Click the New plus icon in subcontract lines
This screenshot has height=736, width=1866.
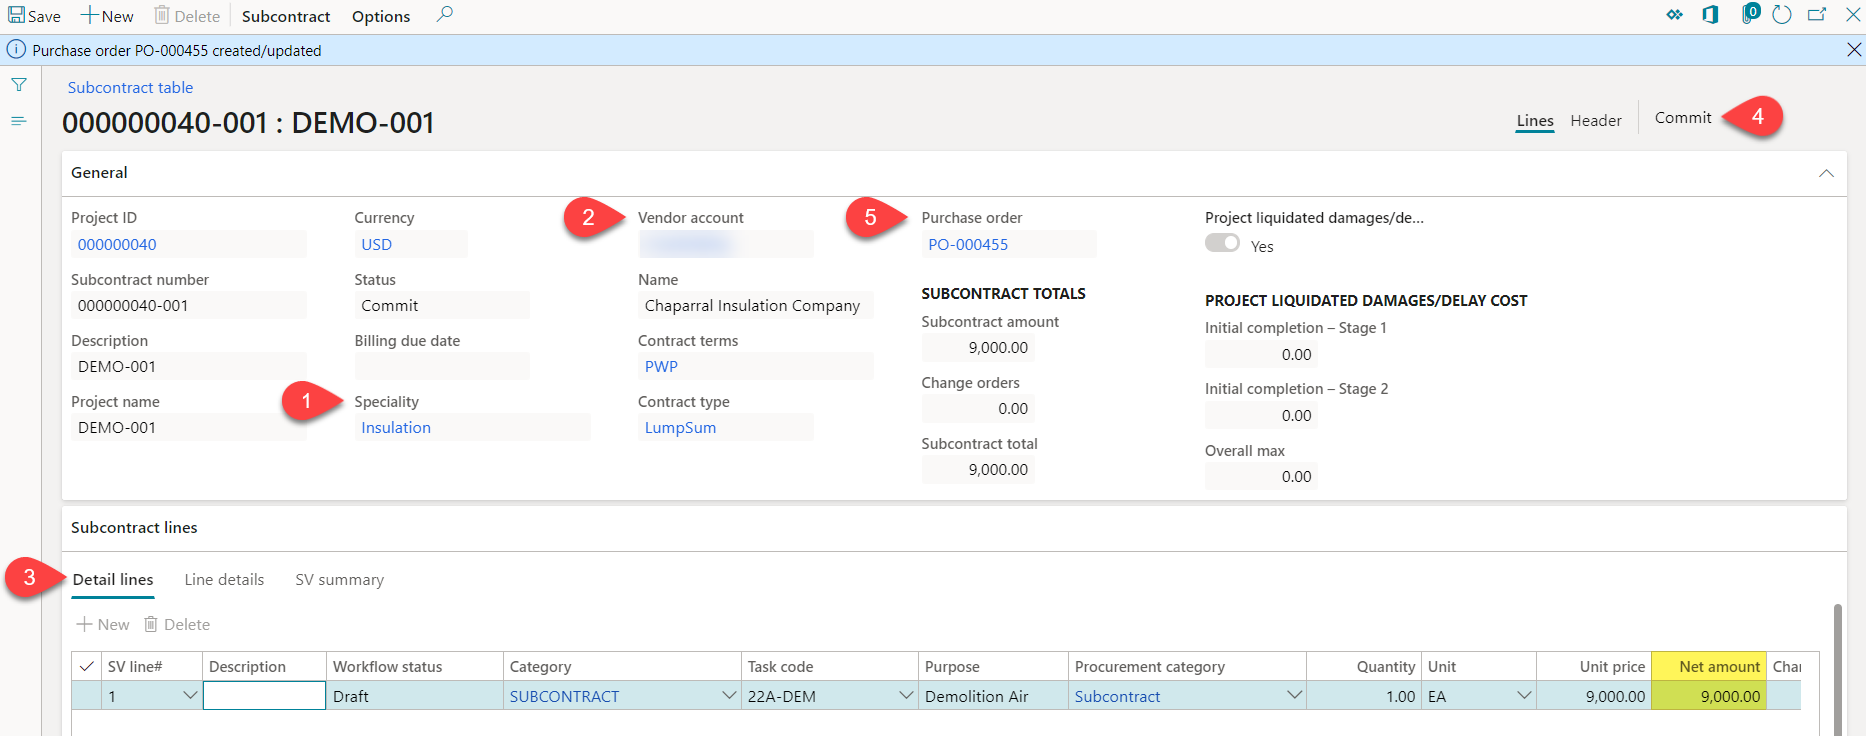click(85, 624)
